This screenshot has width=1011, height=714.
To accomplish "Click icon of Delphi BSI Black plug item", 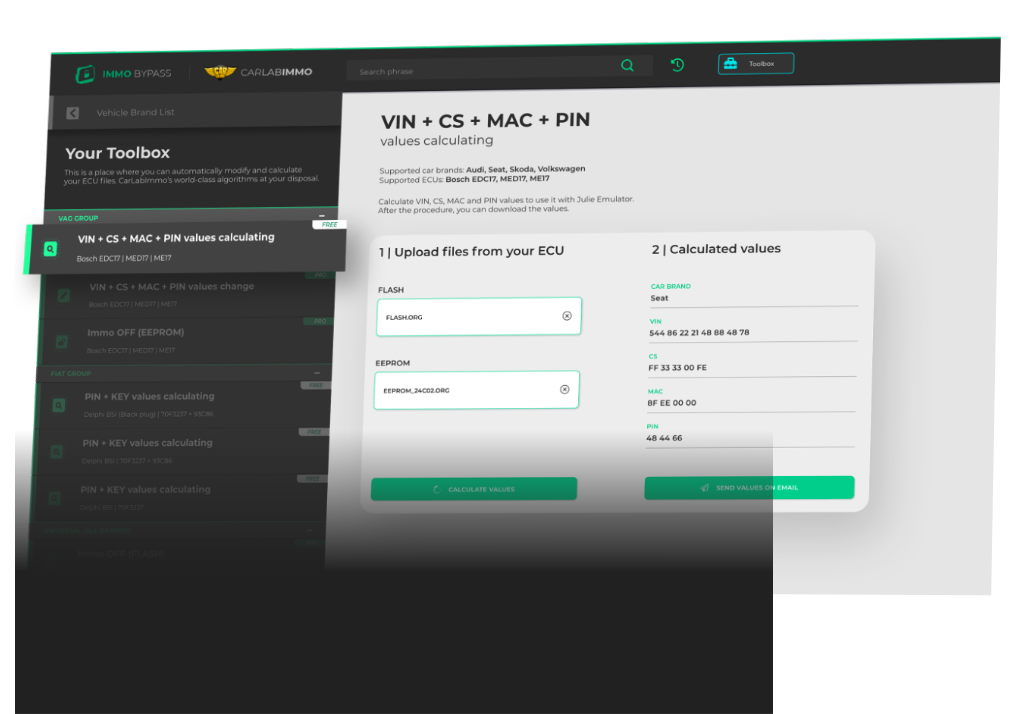I will point(59,405).
